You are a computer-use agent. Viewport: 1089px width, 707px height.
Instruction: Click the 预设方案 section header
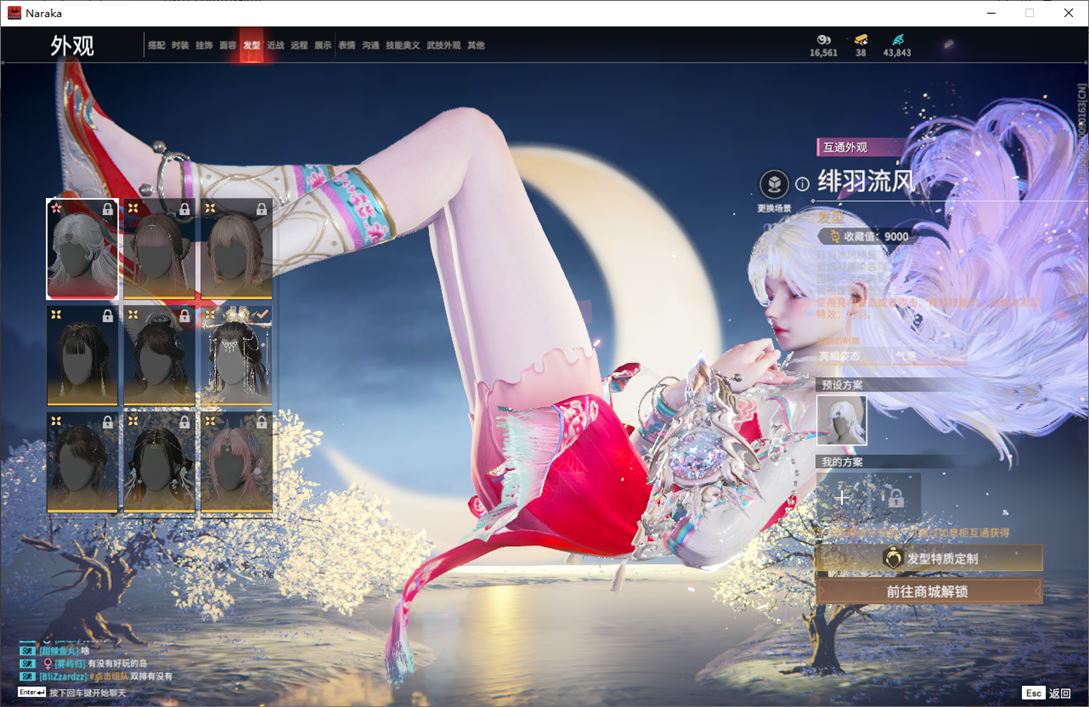(x=842, y=385)
